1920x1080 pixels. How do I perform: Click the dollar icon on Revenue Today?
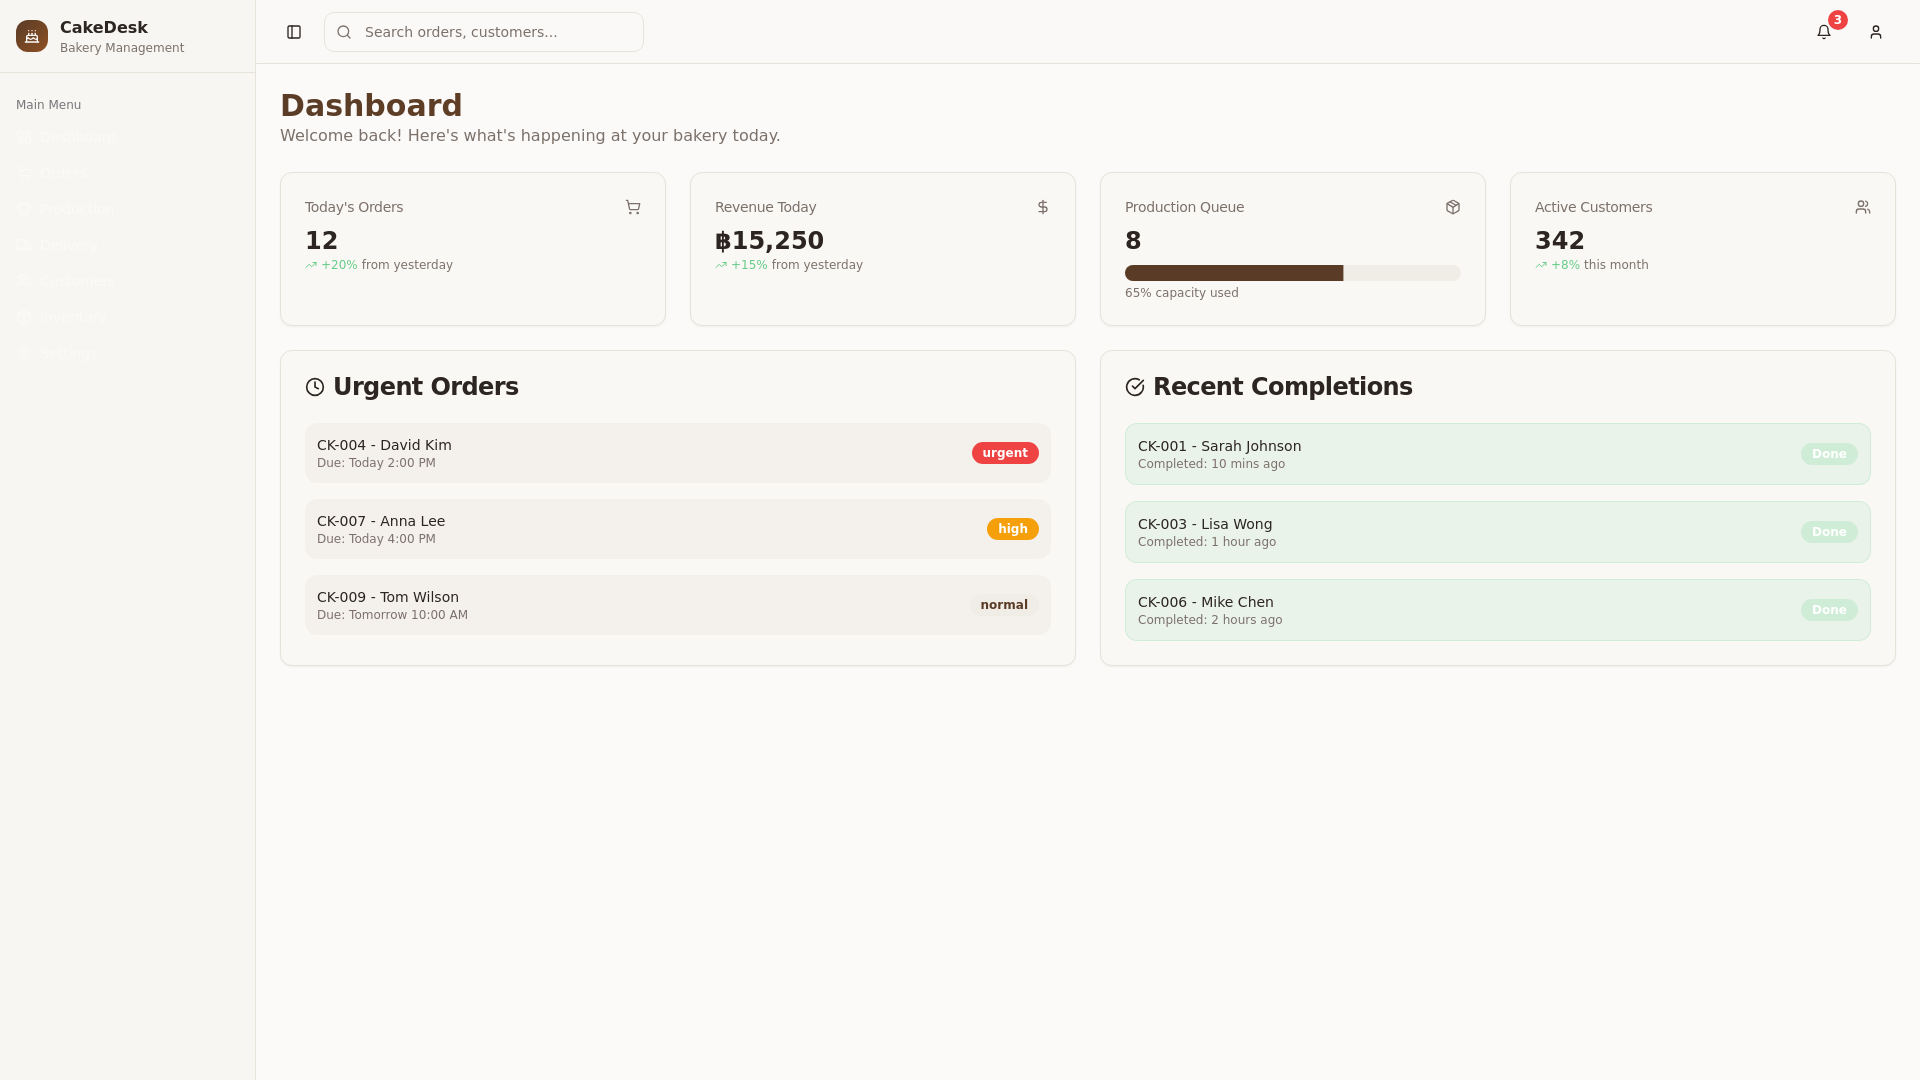(1043, 207)
